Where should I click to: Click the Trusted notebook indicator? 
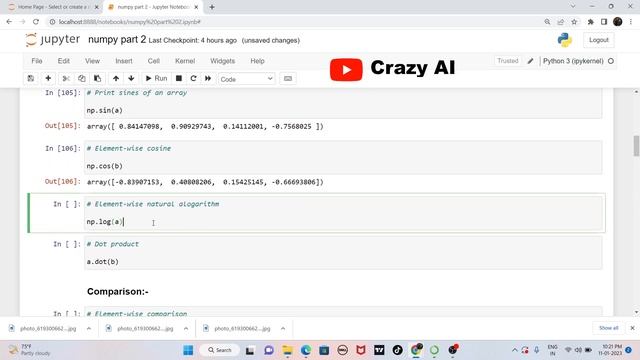pos(507,61)
